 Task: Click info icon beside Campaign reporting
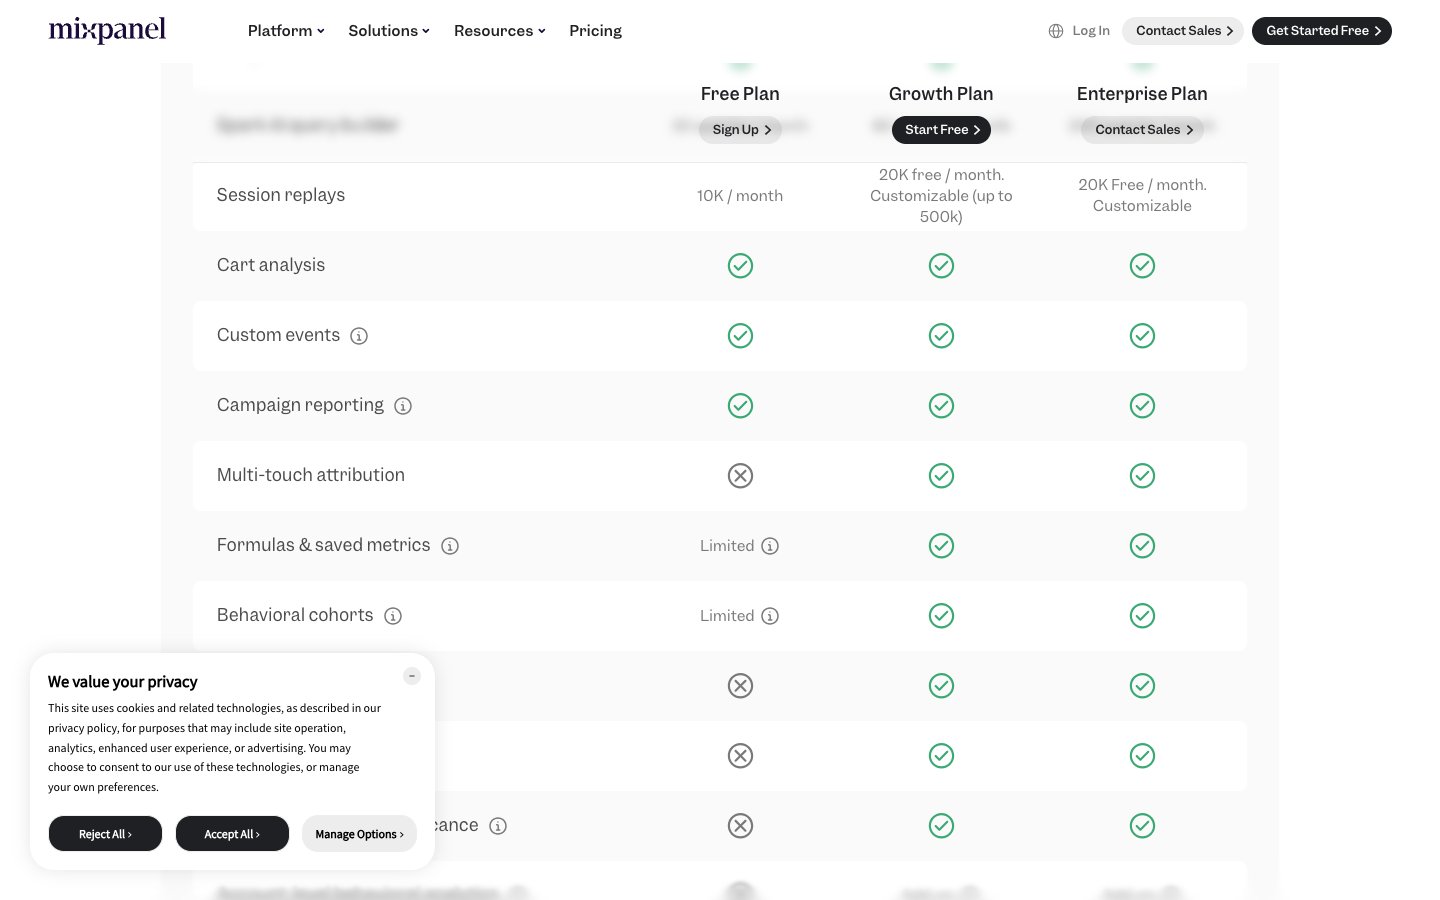403,406
